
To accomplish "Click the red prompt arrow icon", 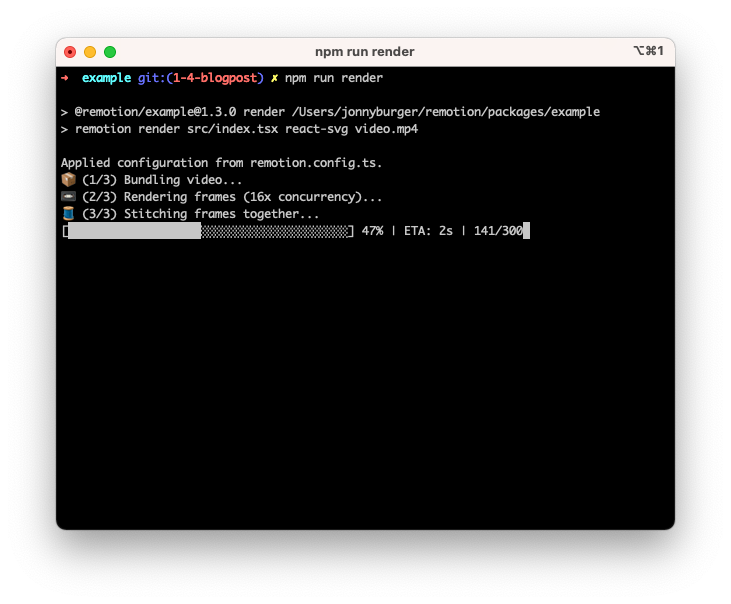I will [x=65, y=78].
